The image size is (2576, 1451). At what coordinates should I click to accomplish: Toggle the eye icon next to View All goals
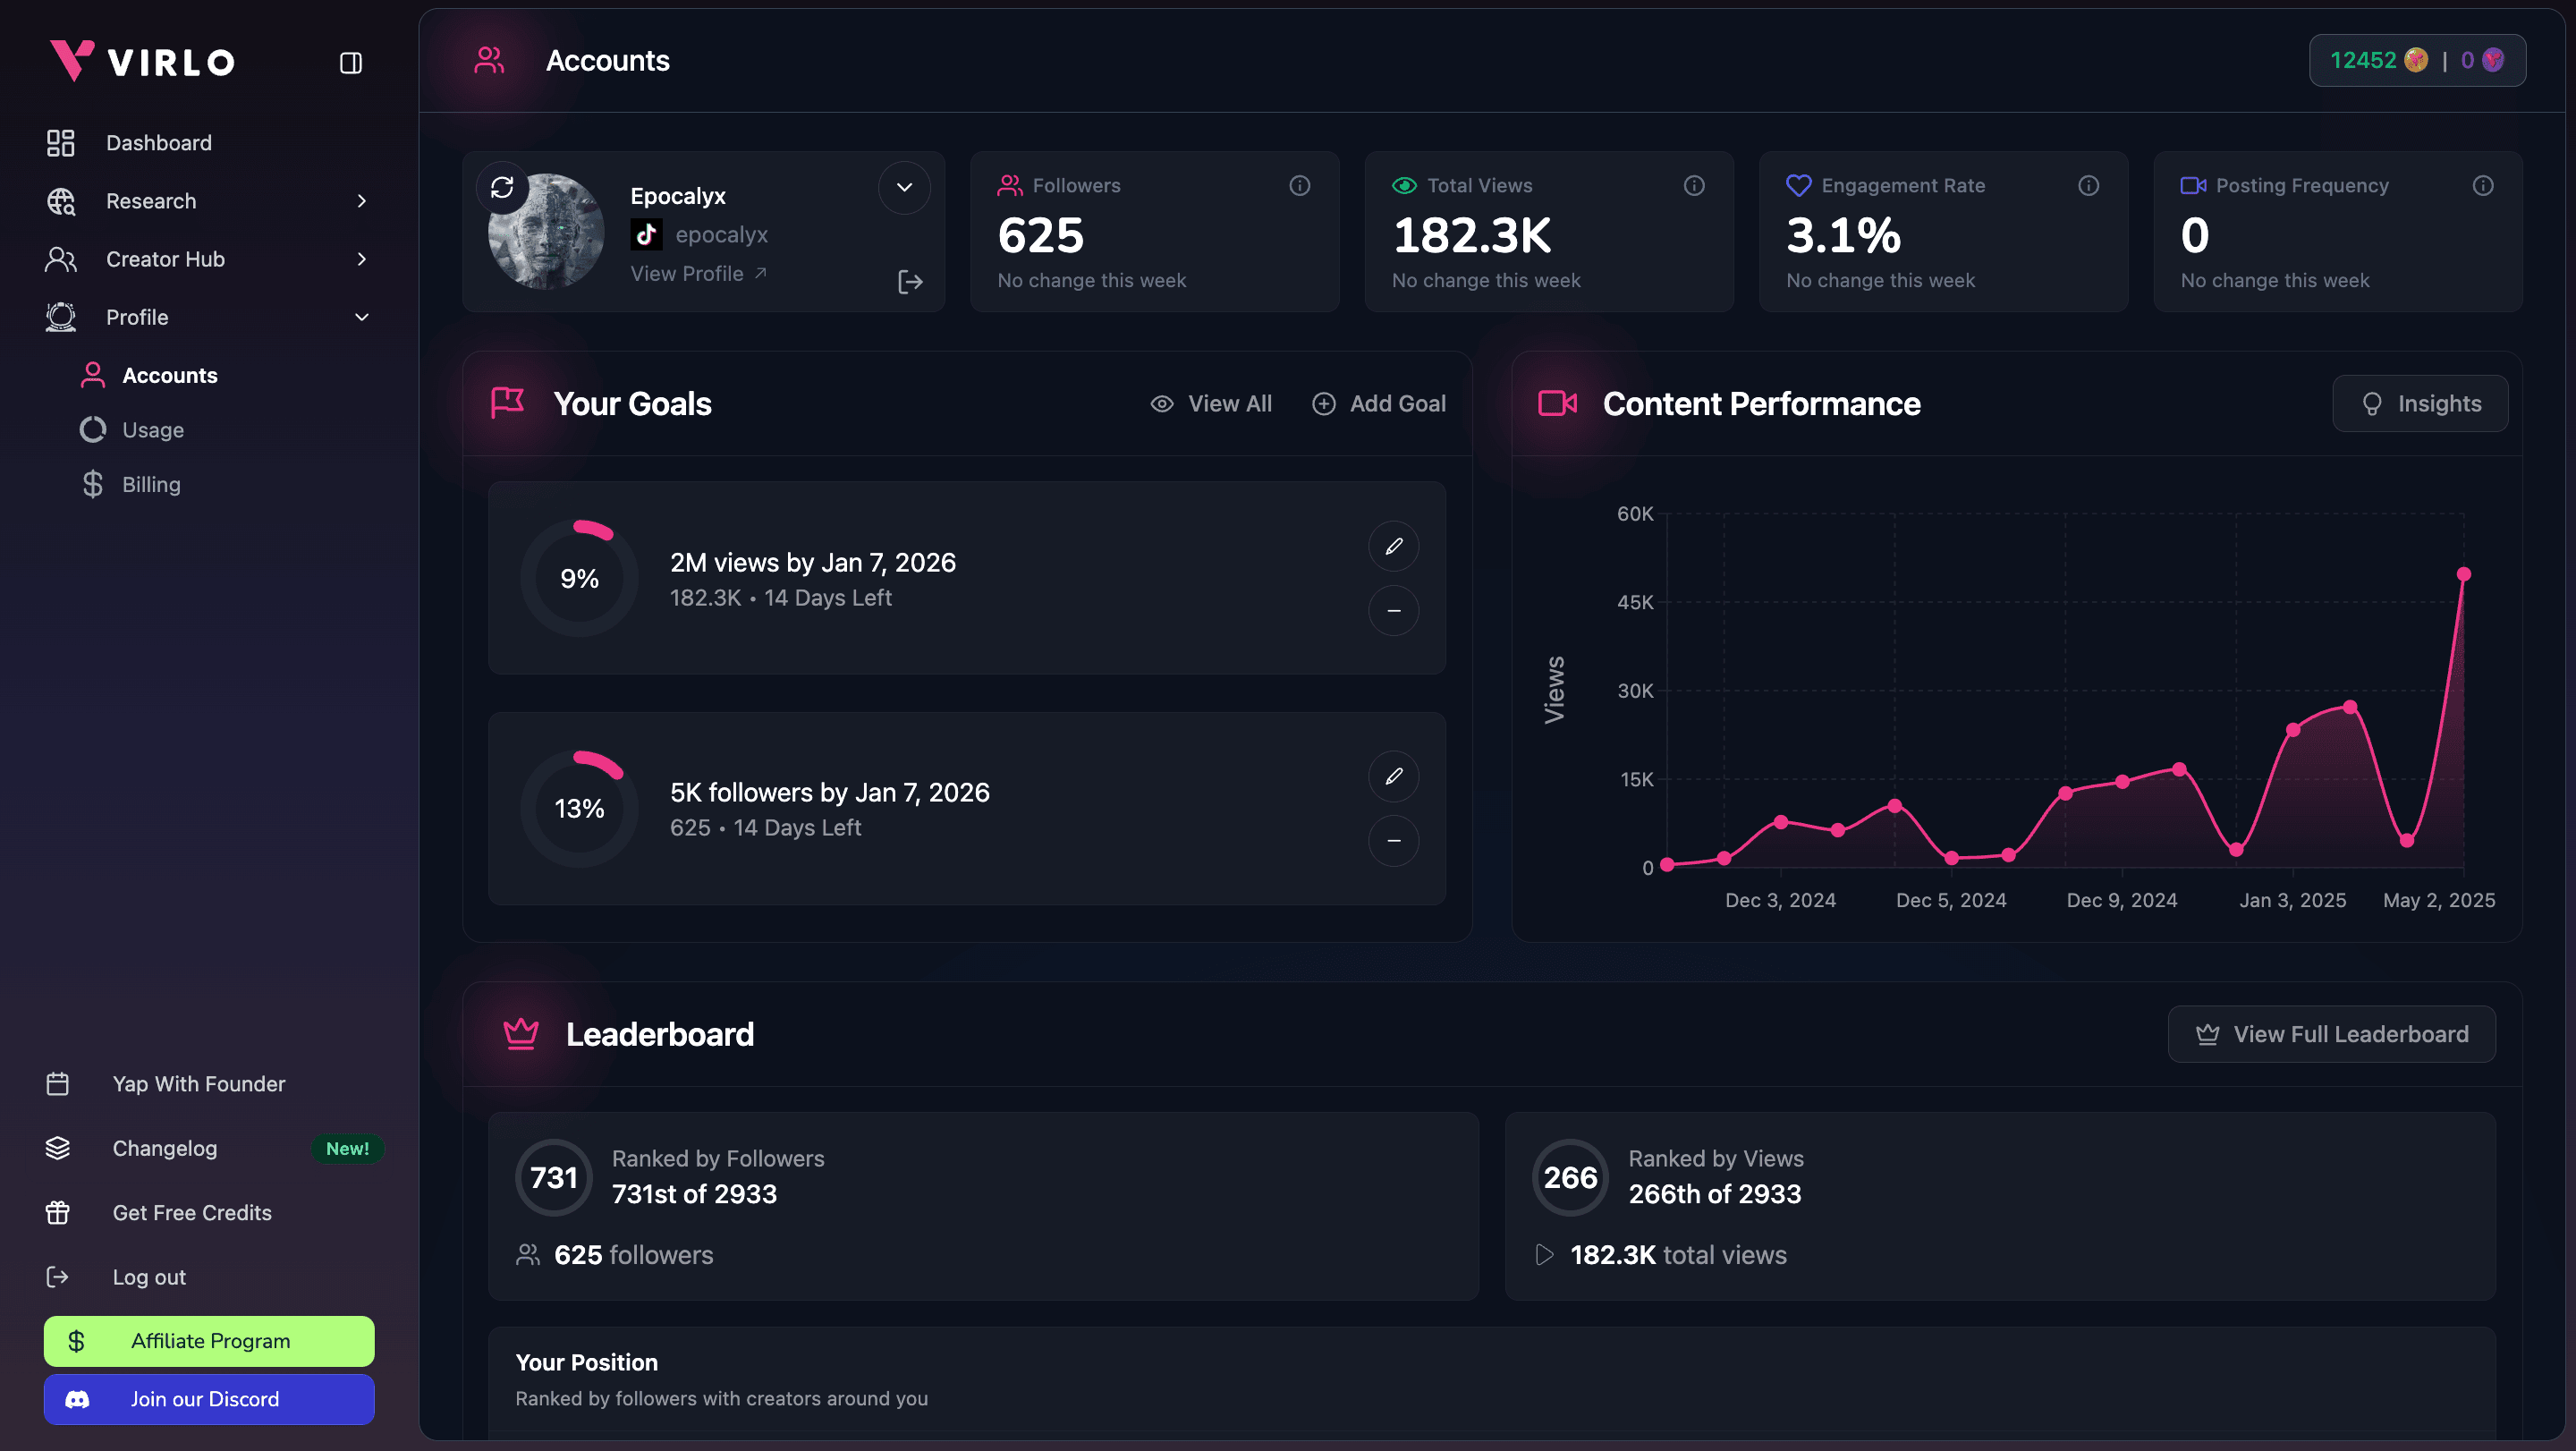click(x=1161, y=403)
